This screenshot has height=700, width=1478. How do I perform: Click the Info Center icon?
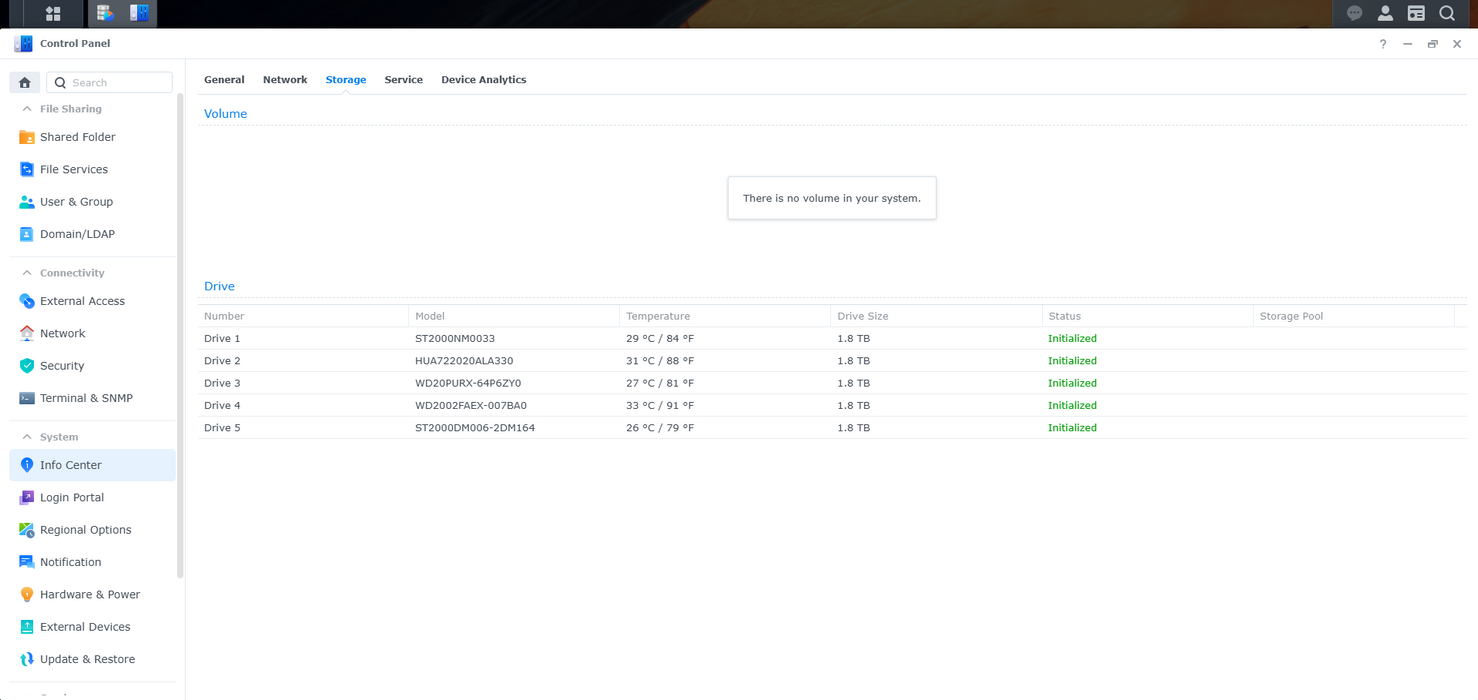coord(27,465)
